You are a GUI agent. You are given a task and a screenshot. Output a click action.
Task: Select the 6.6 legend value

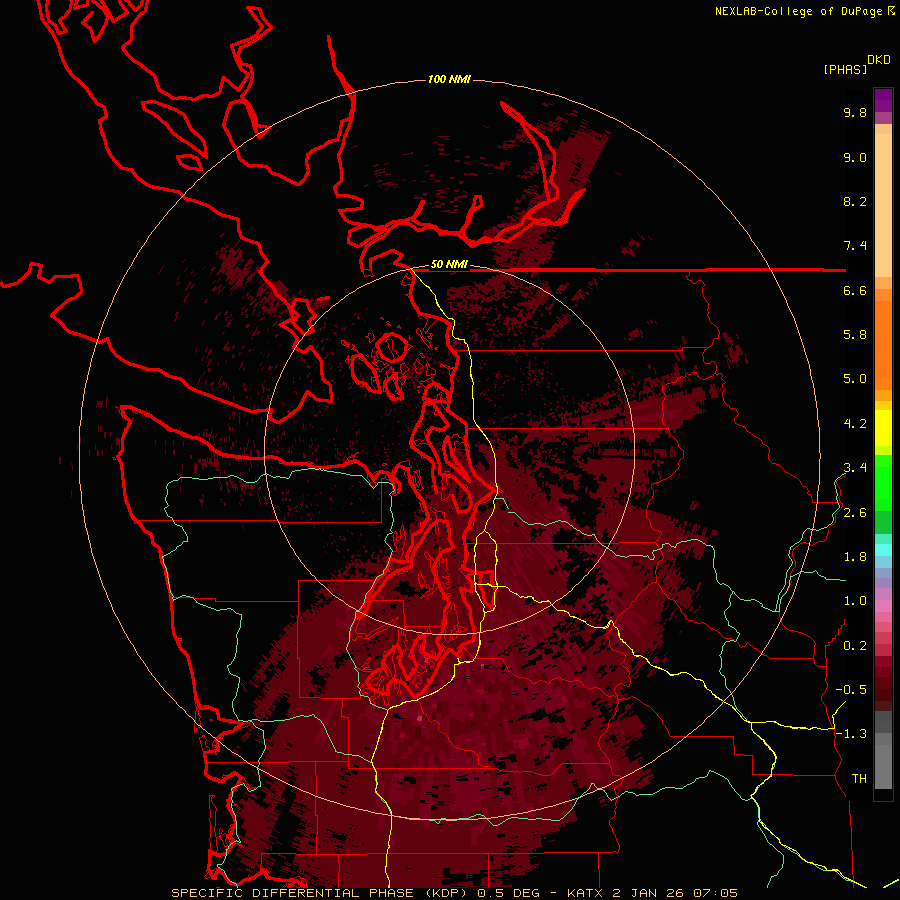[x=855, y=290]
